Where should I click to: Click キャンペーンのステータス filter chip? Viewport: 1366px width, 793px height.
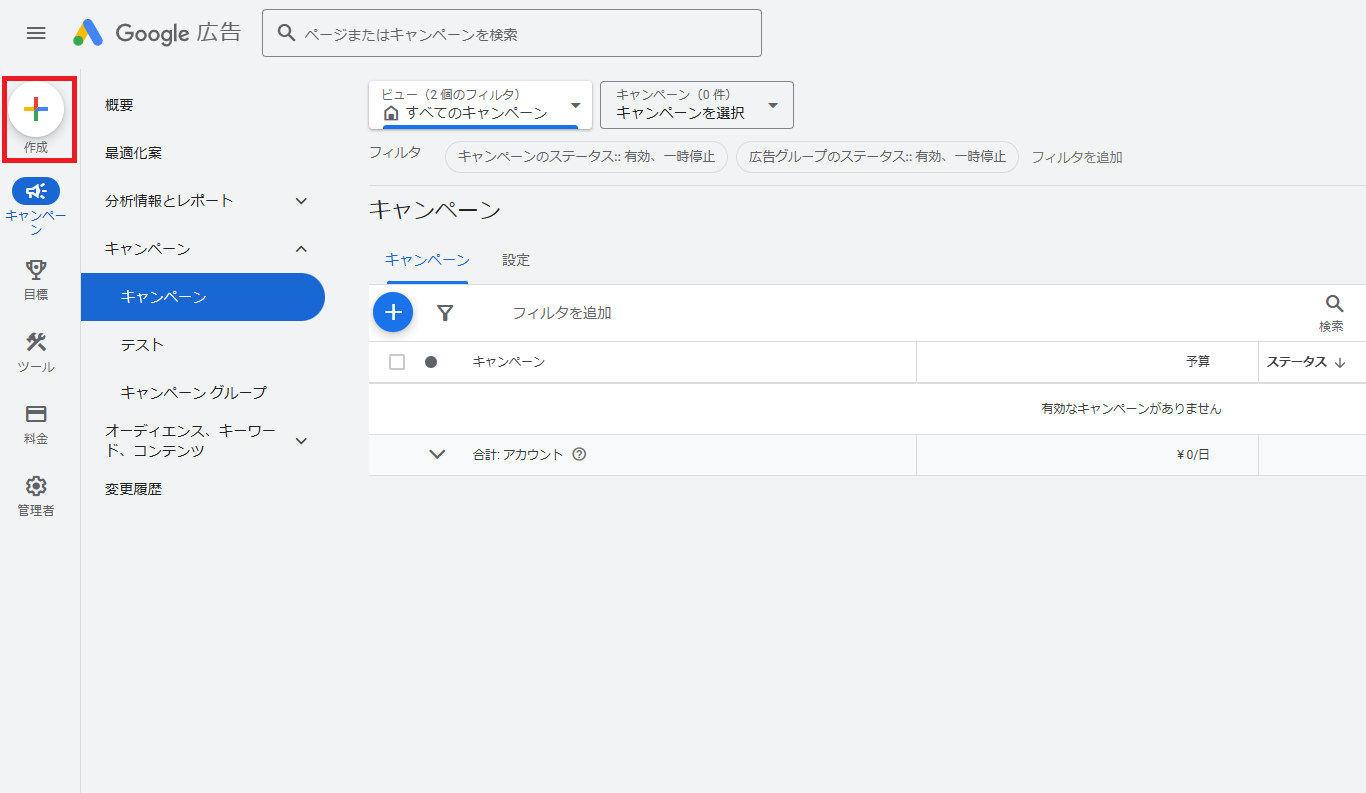point(586,157)
